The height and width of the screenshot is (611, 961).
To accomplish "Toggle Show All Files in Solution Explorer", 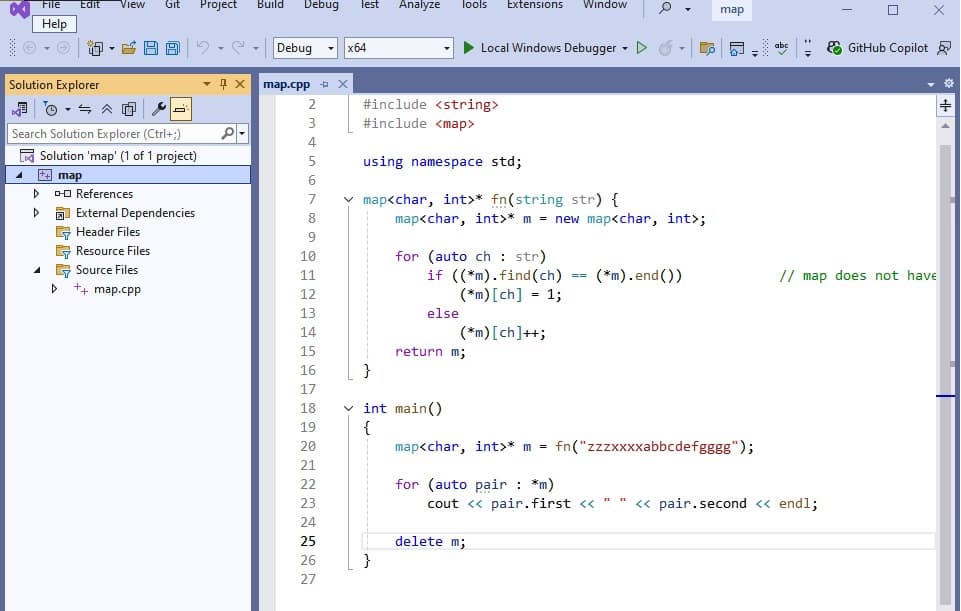I will click(x=128, y=109).
